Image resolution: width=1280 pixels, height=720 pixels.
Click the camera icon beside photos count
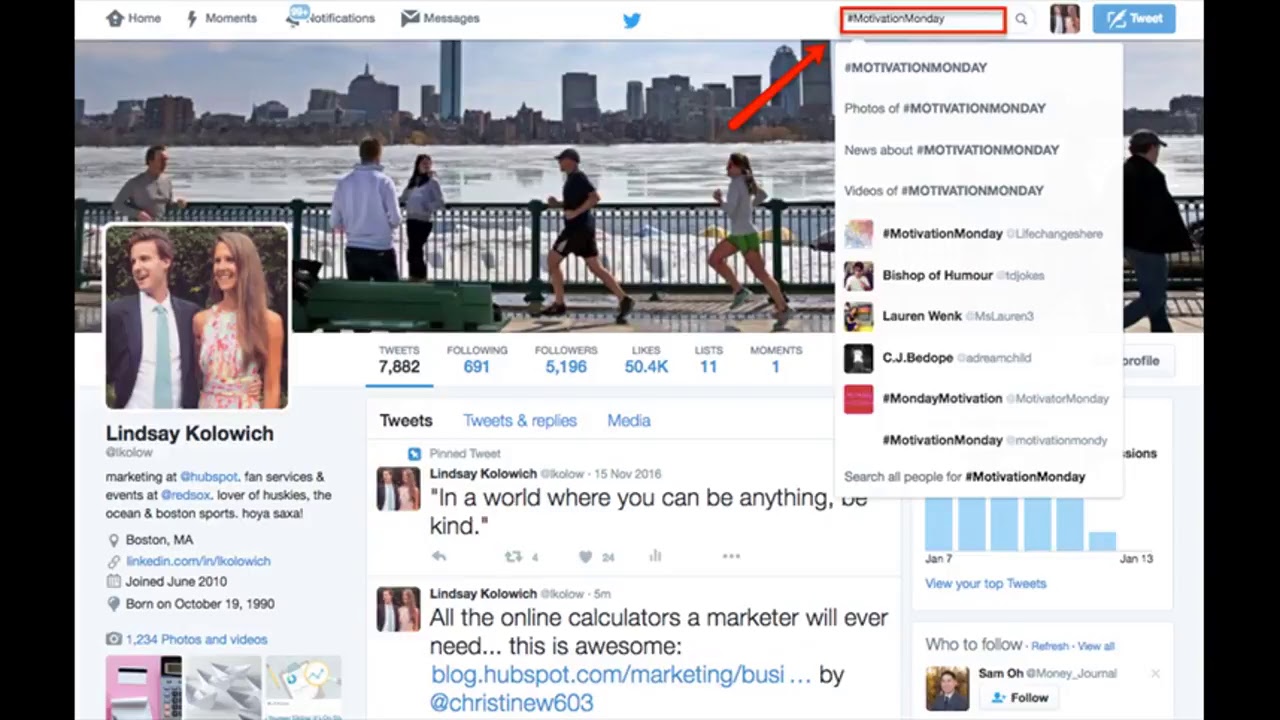point(114,639)
